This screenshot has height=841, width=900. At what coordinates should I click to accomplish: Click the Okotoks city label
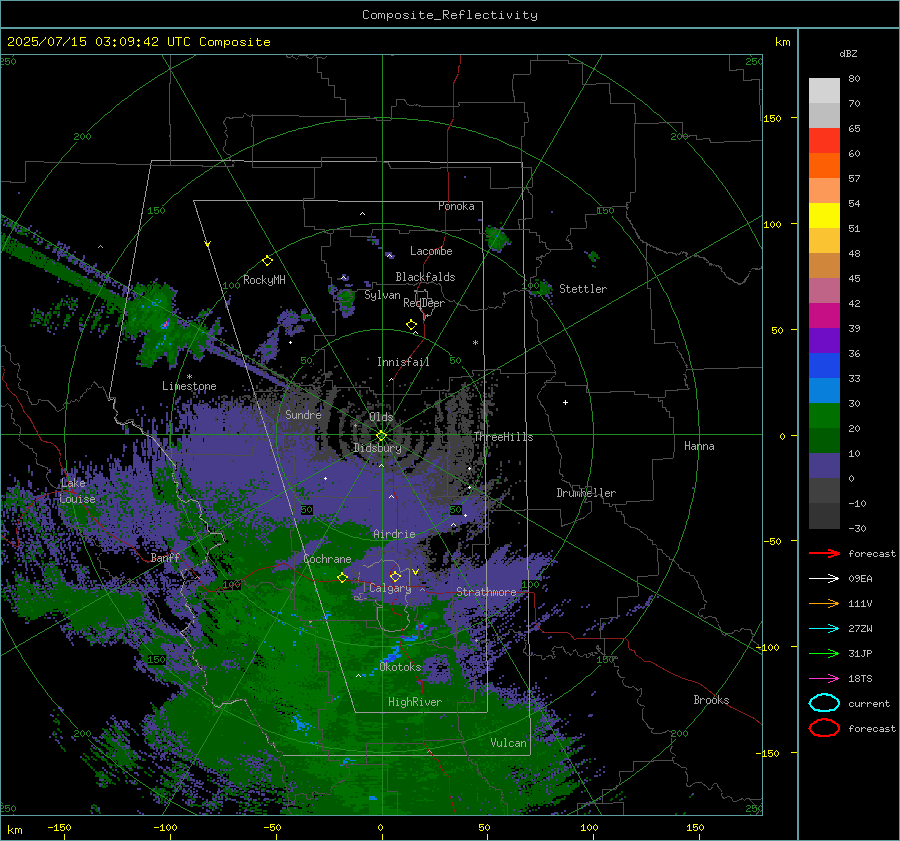400,667
